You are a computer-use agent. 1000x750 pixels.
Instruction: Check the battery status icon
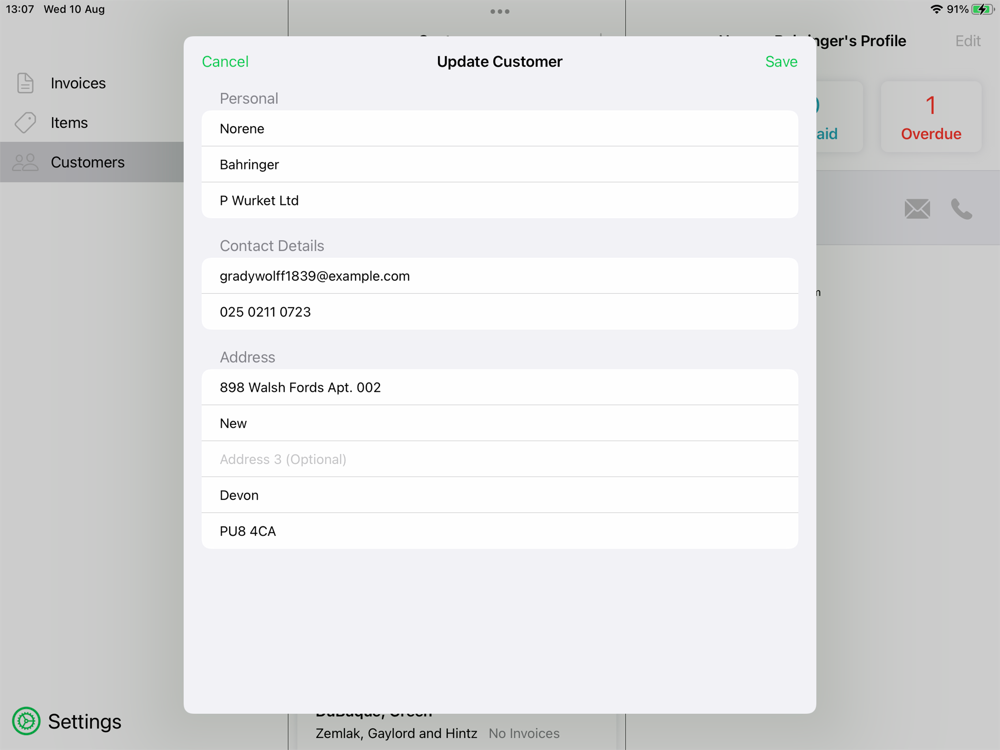[982, 9]
